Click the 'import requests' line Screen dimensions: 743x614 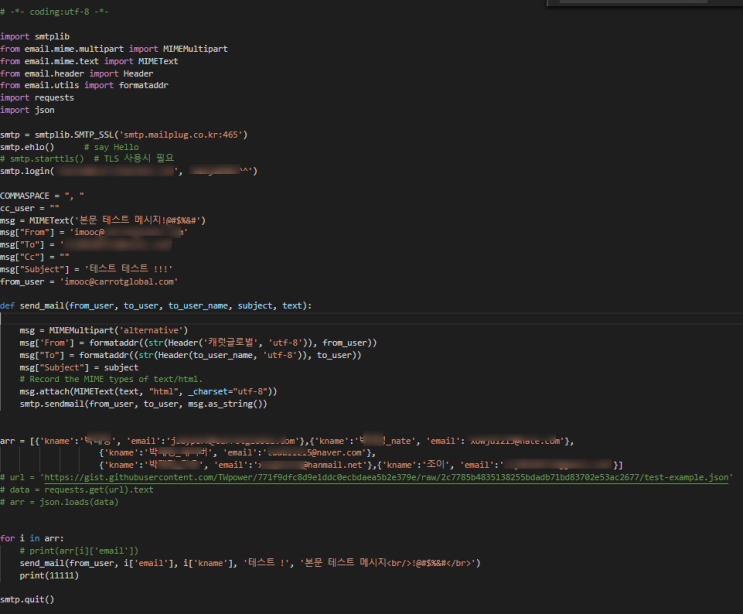pos(36,98)
